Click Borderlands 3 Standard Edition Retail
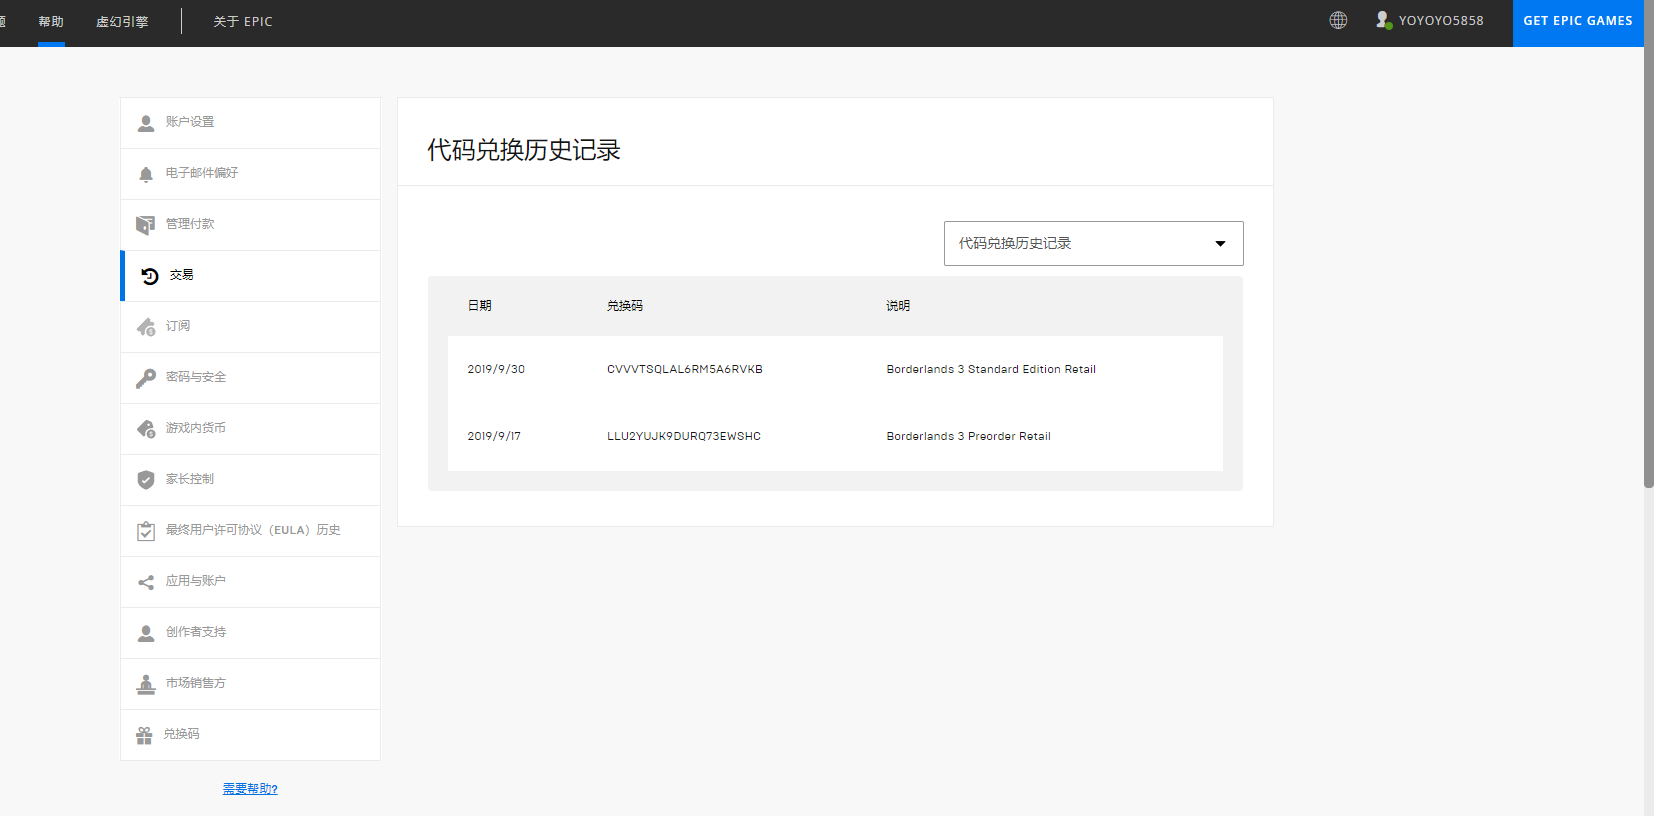The height and width of the screenshot is (816, 1654). (991, 369)
